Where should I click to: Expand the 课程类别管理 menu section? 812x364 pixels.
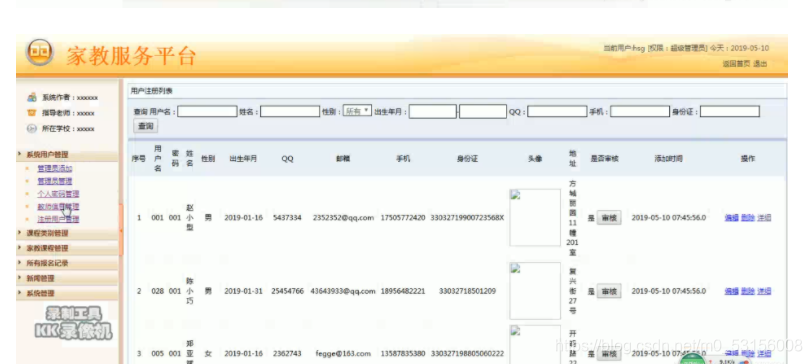pos(67,233)
